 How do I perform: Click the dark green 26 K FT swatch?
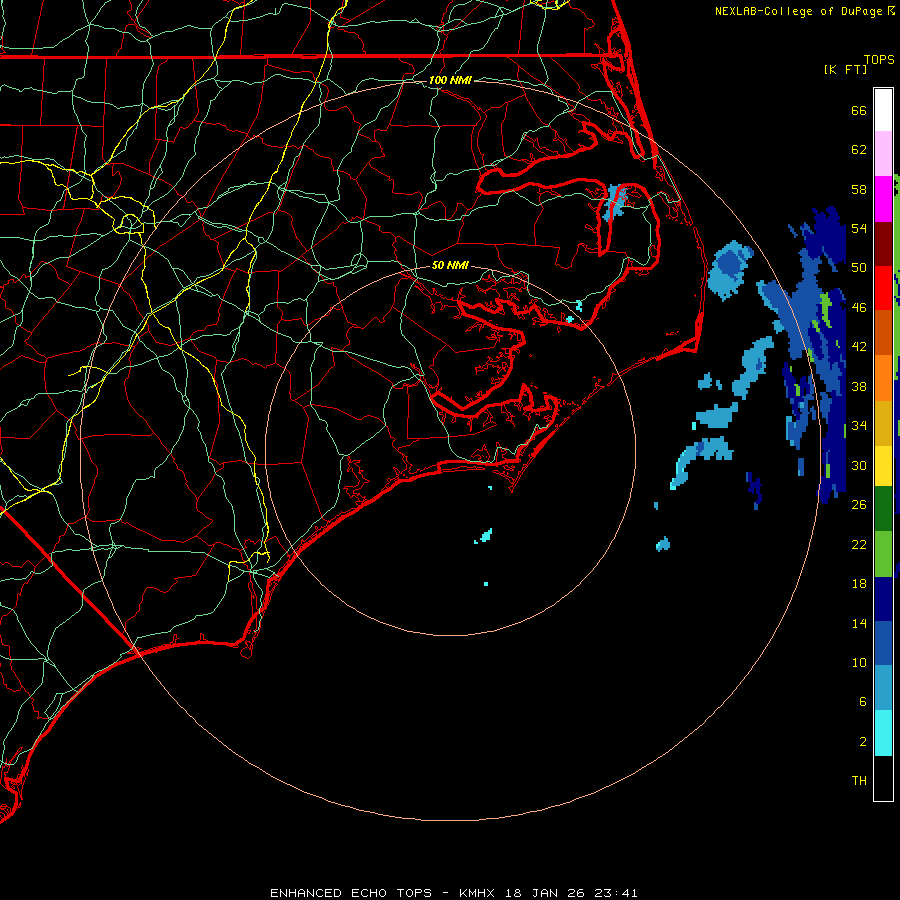tap(883, 509)
